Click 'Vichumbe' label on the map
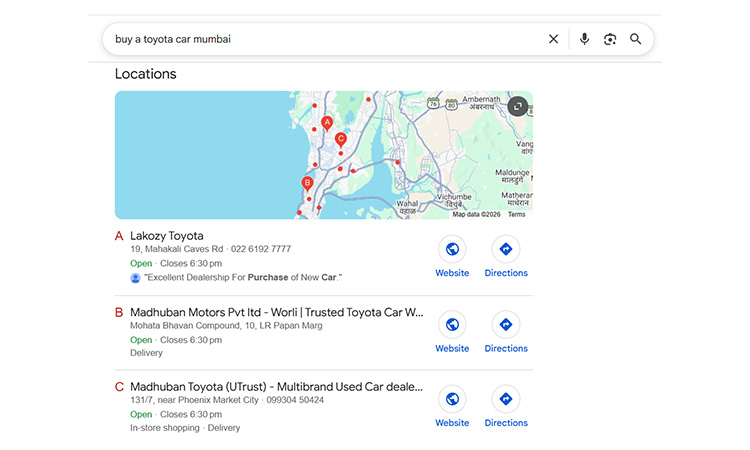Screen dimensions: 750x450 coord(454,197)
